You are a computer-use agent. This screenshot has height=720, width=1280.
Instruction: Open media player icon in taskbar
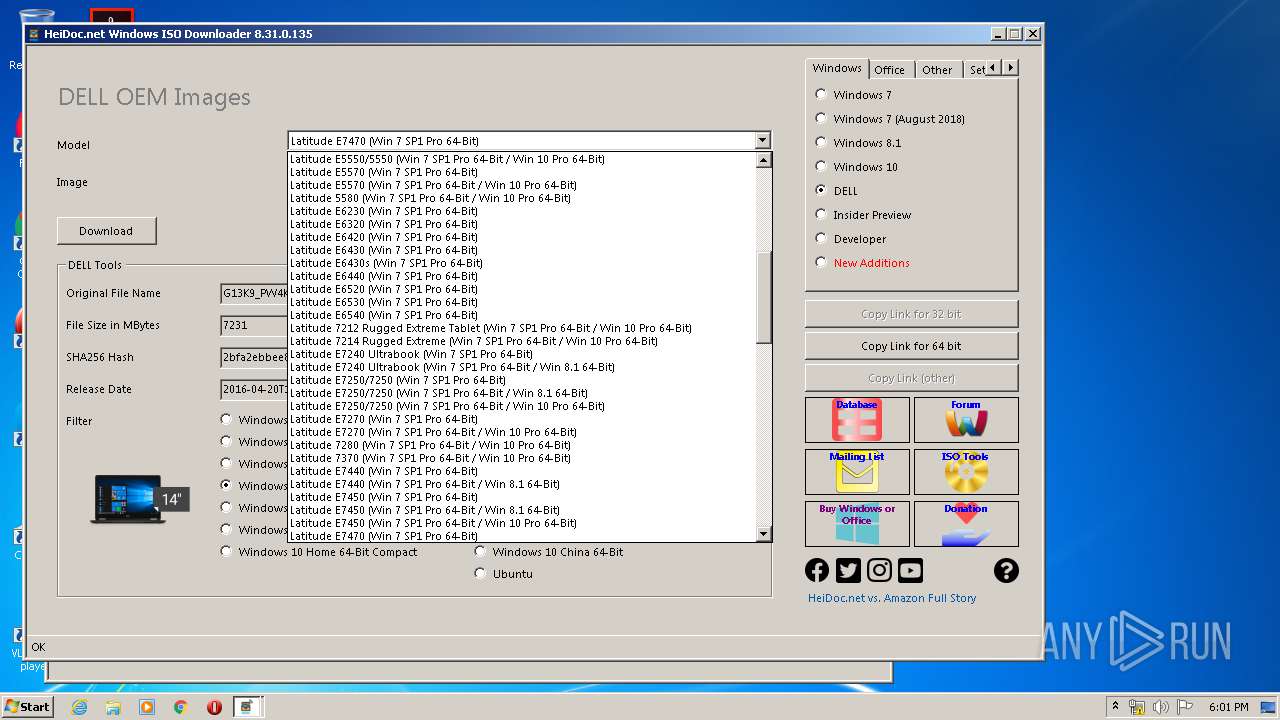[x=147, y=707]
